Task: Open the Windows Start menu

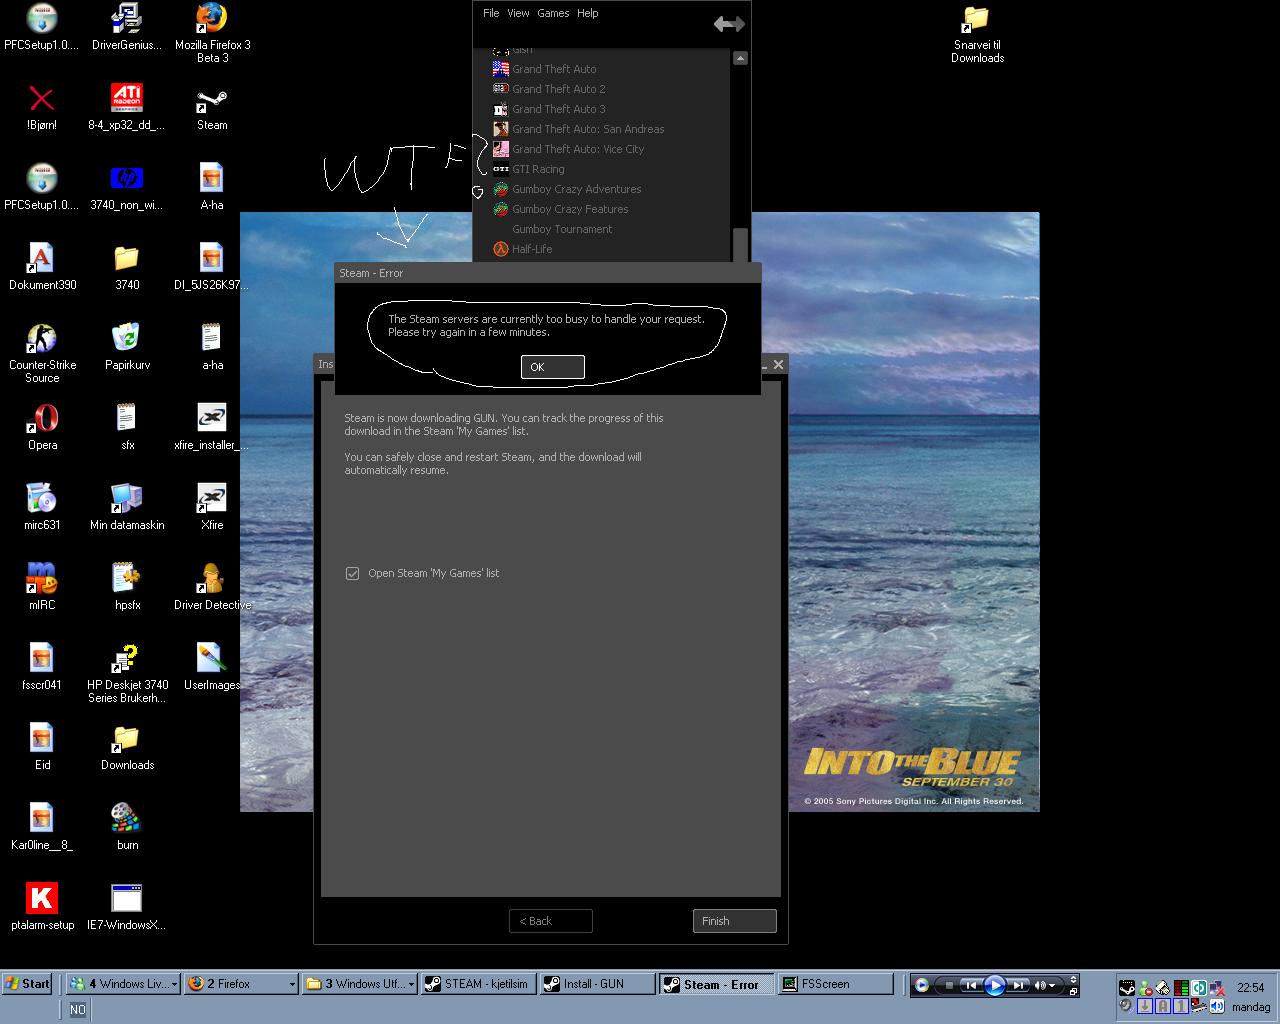Action: click(27, 984)
